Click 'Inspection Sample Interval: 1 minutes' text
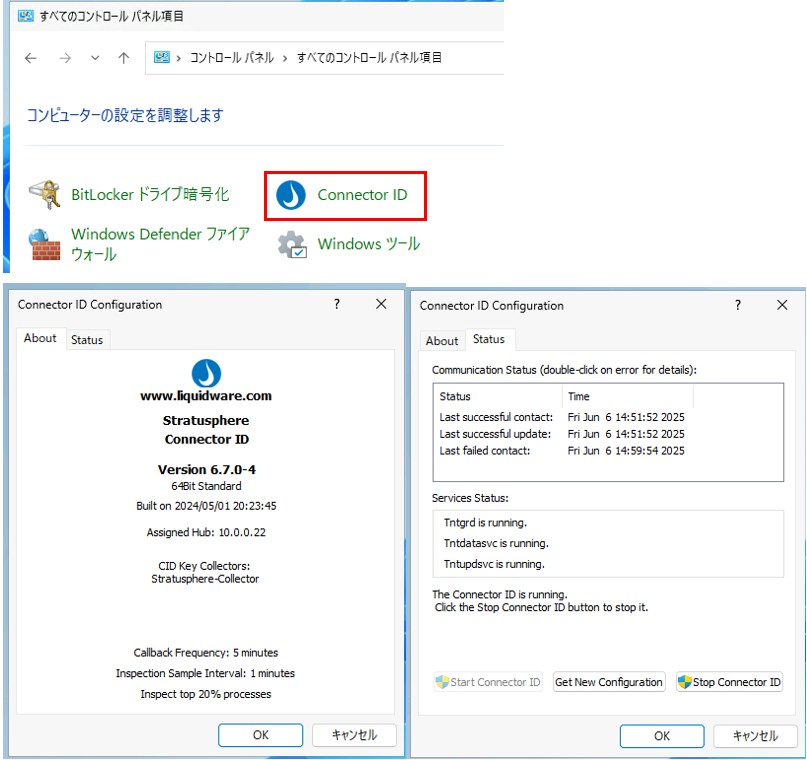Screen dimensions: 807x760 205,673
